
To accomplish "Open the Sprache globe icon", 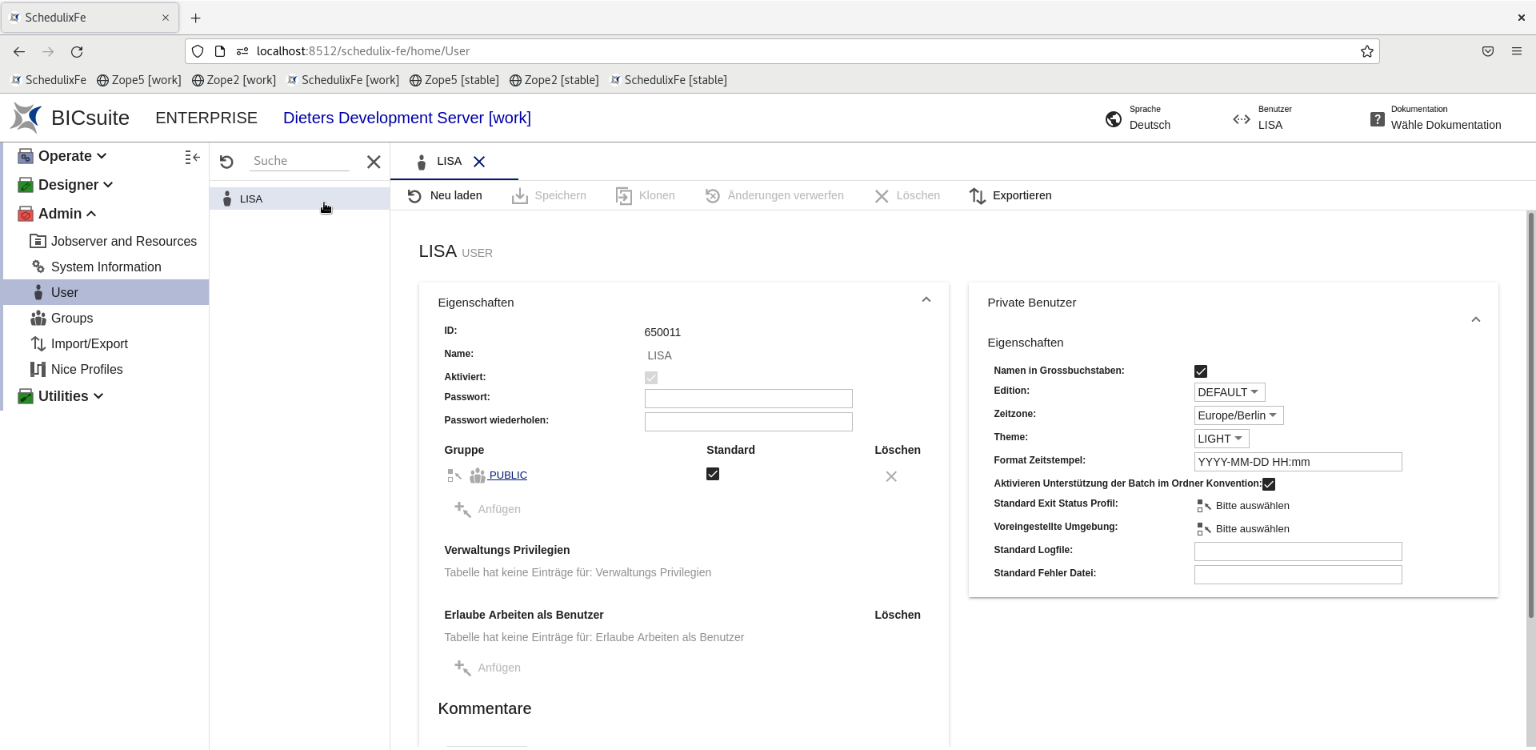I will [1113, 119].
